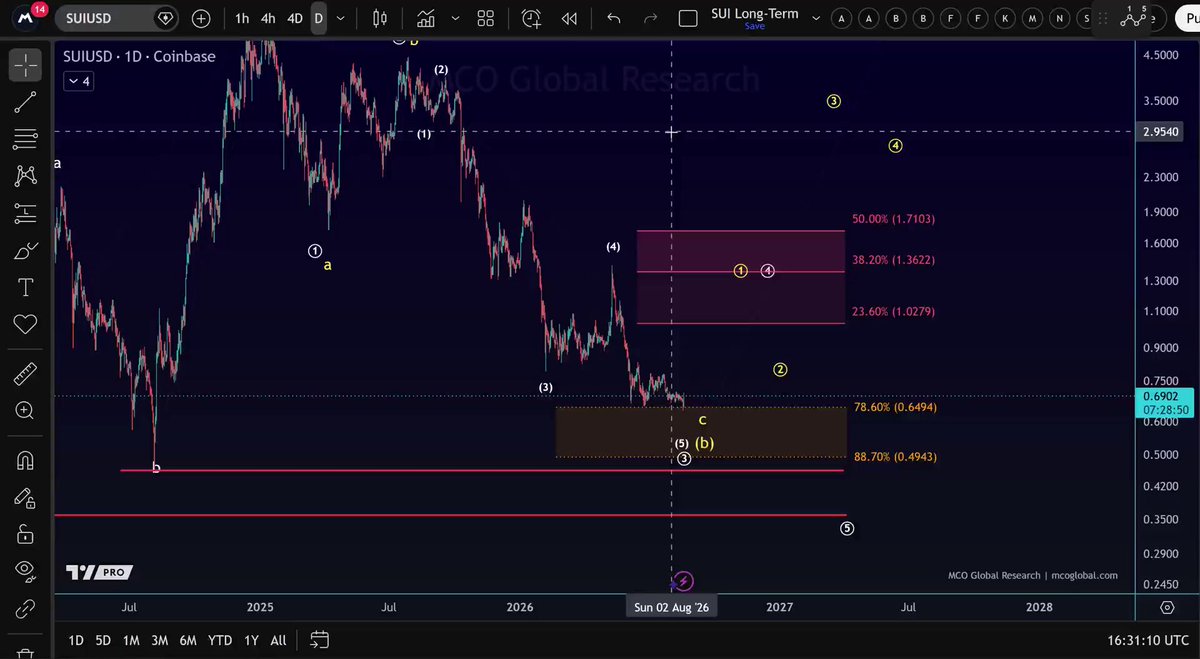The image size is (1200, 659).
Task: Start bar replay mode
Action: point(569,18)
